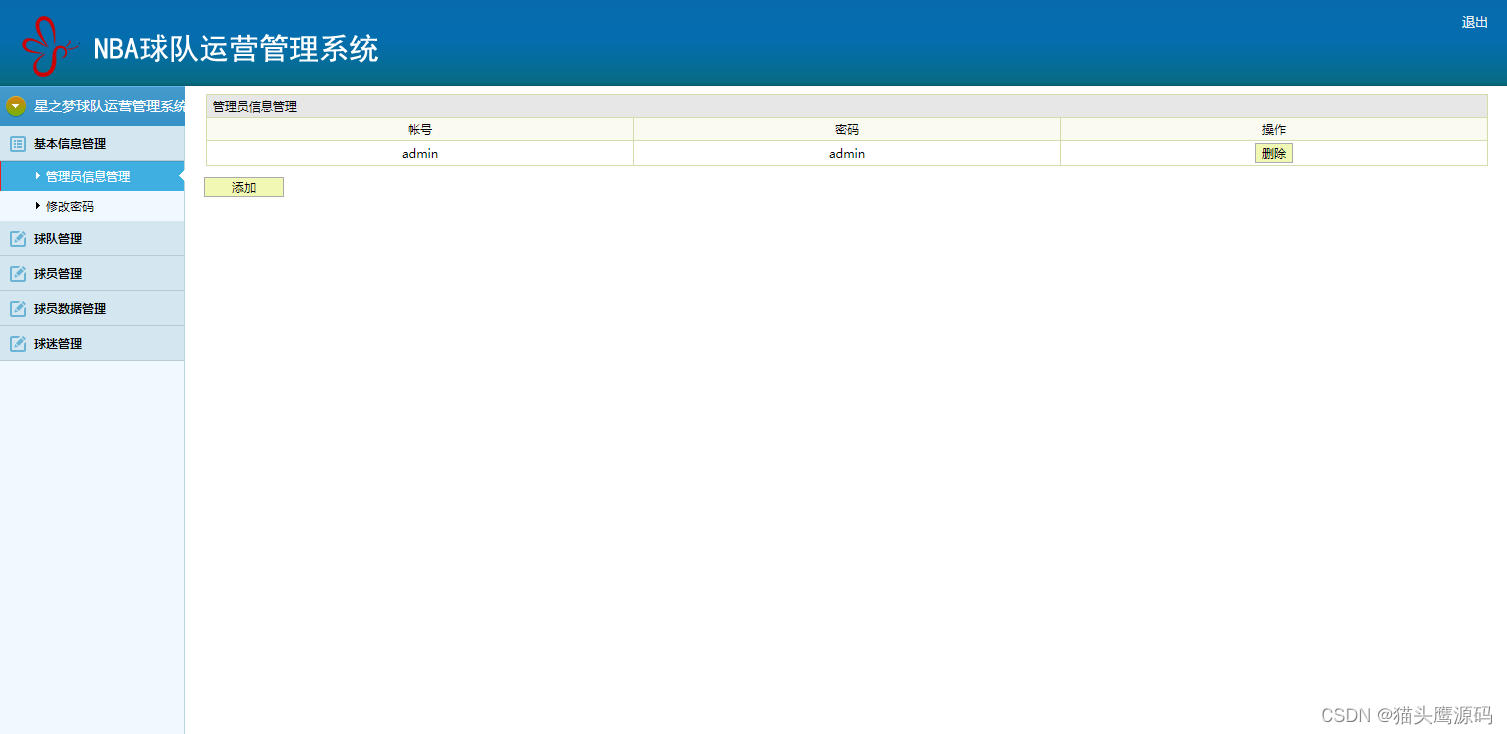Click 退出 to log out
This screenshot has height=734, width=1507.
tap(1474, 22)
